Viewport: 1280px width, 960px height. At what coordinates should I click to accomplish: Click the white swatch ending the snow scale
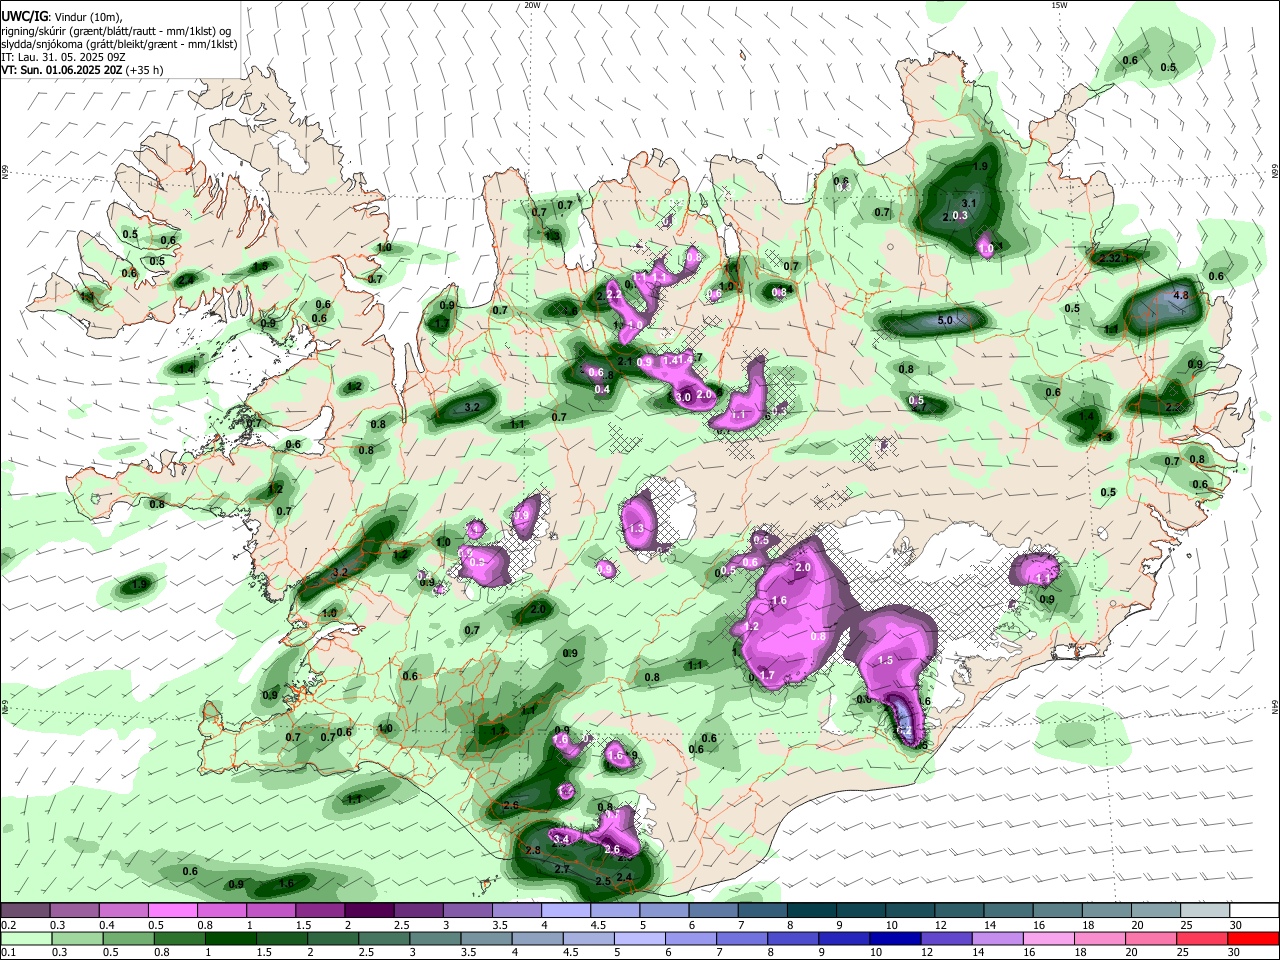pyautogui.click(x=1253, y=911)
